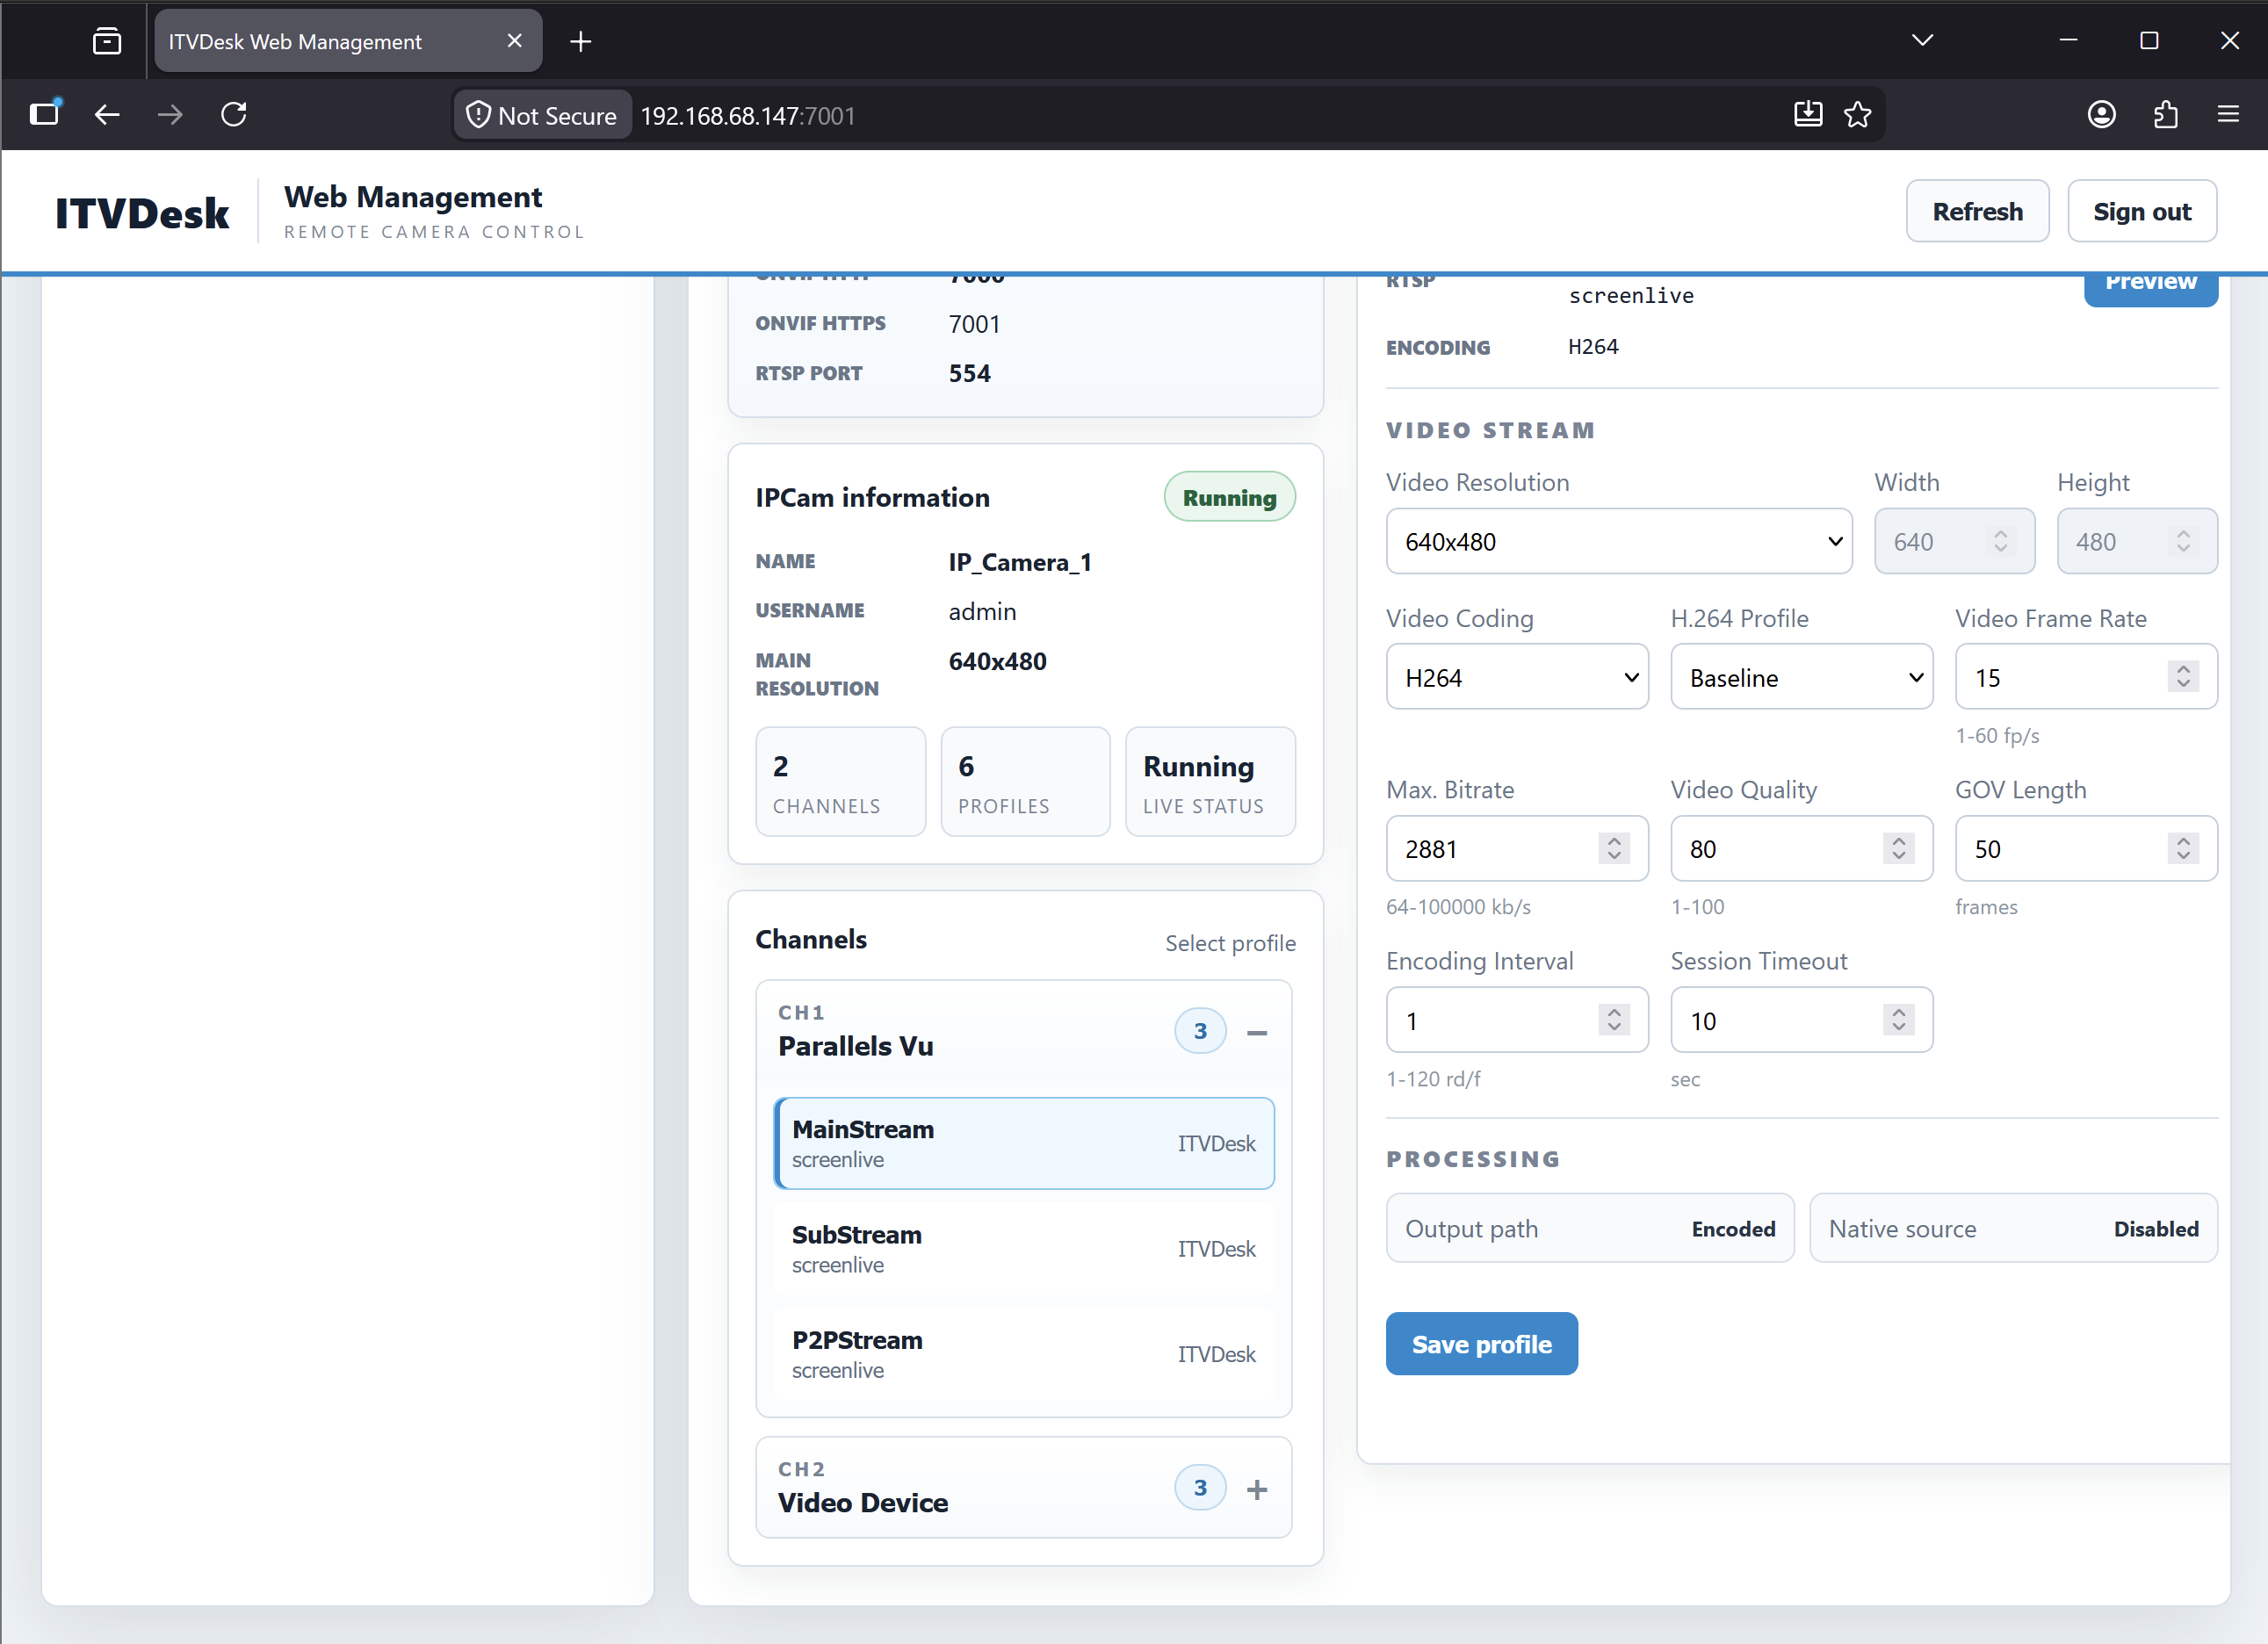
Task: Click the ITVDesk logo
Action: 141,212
